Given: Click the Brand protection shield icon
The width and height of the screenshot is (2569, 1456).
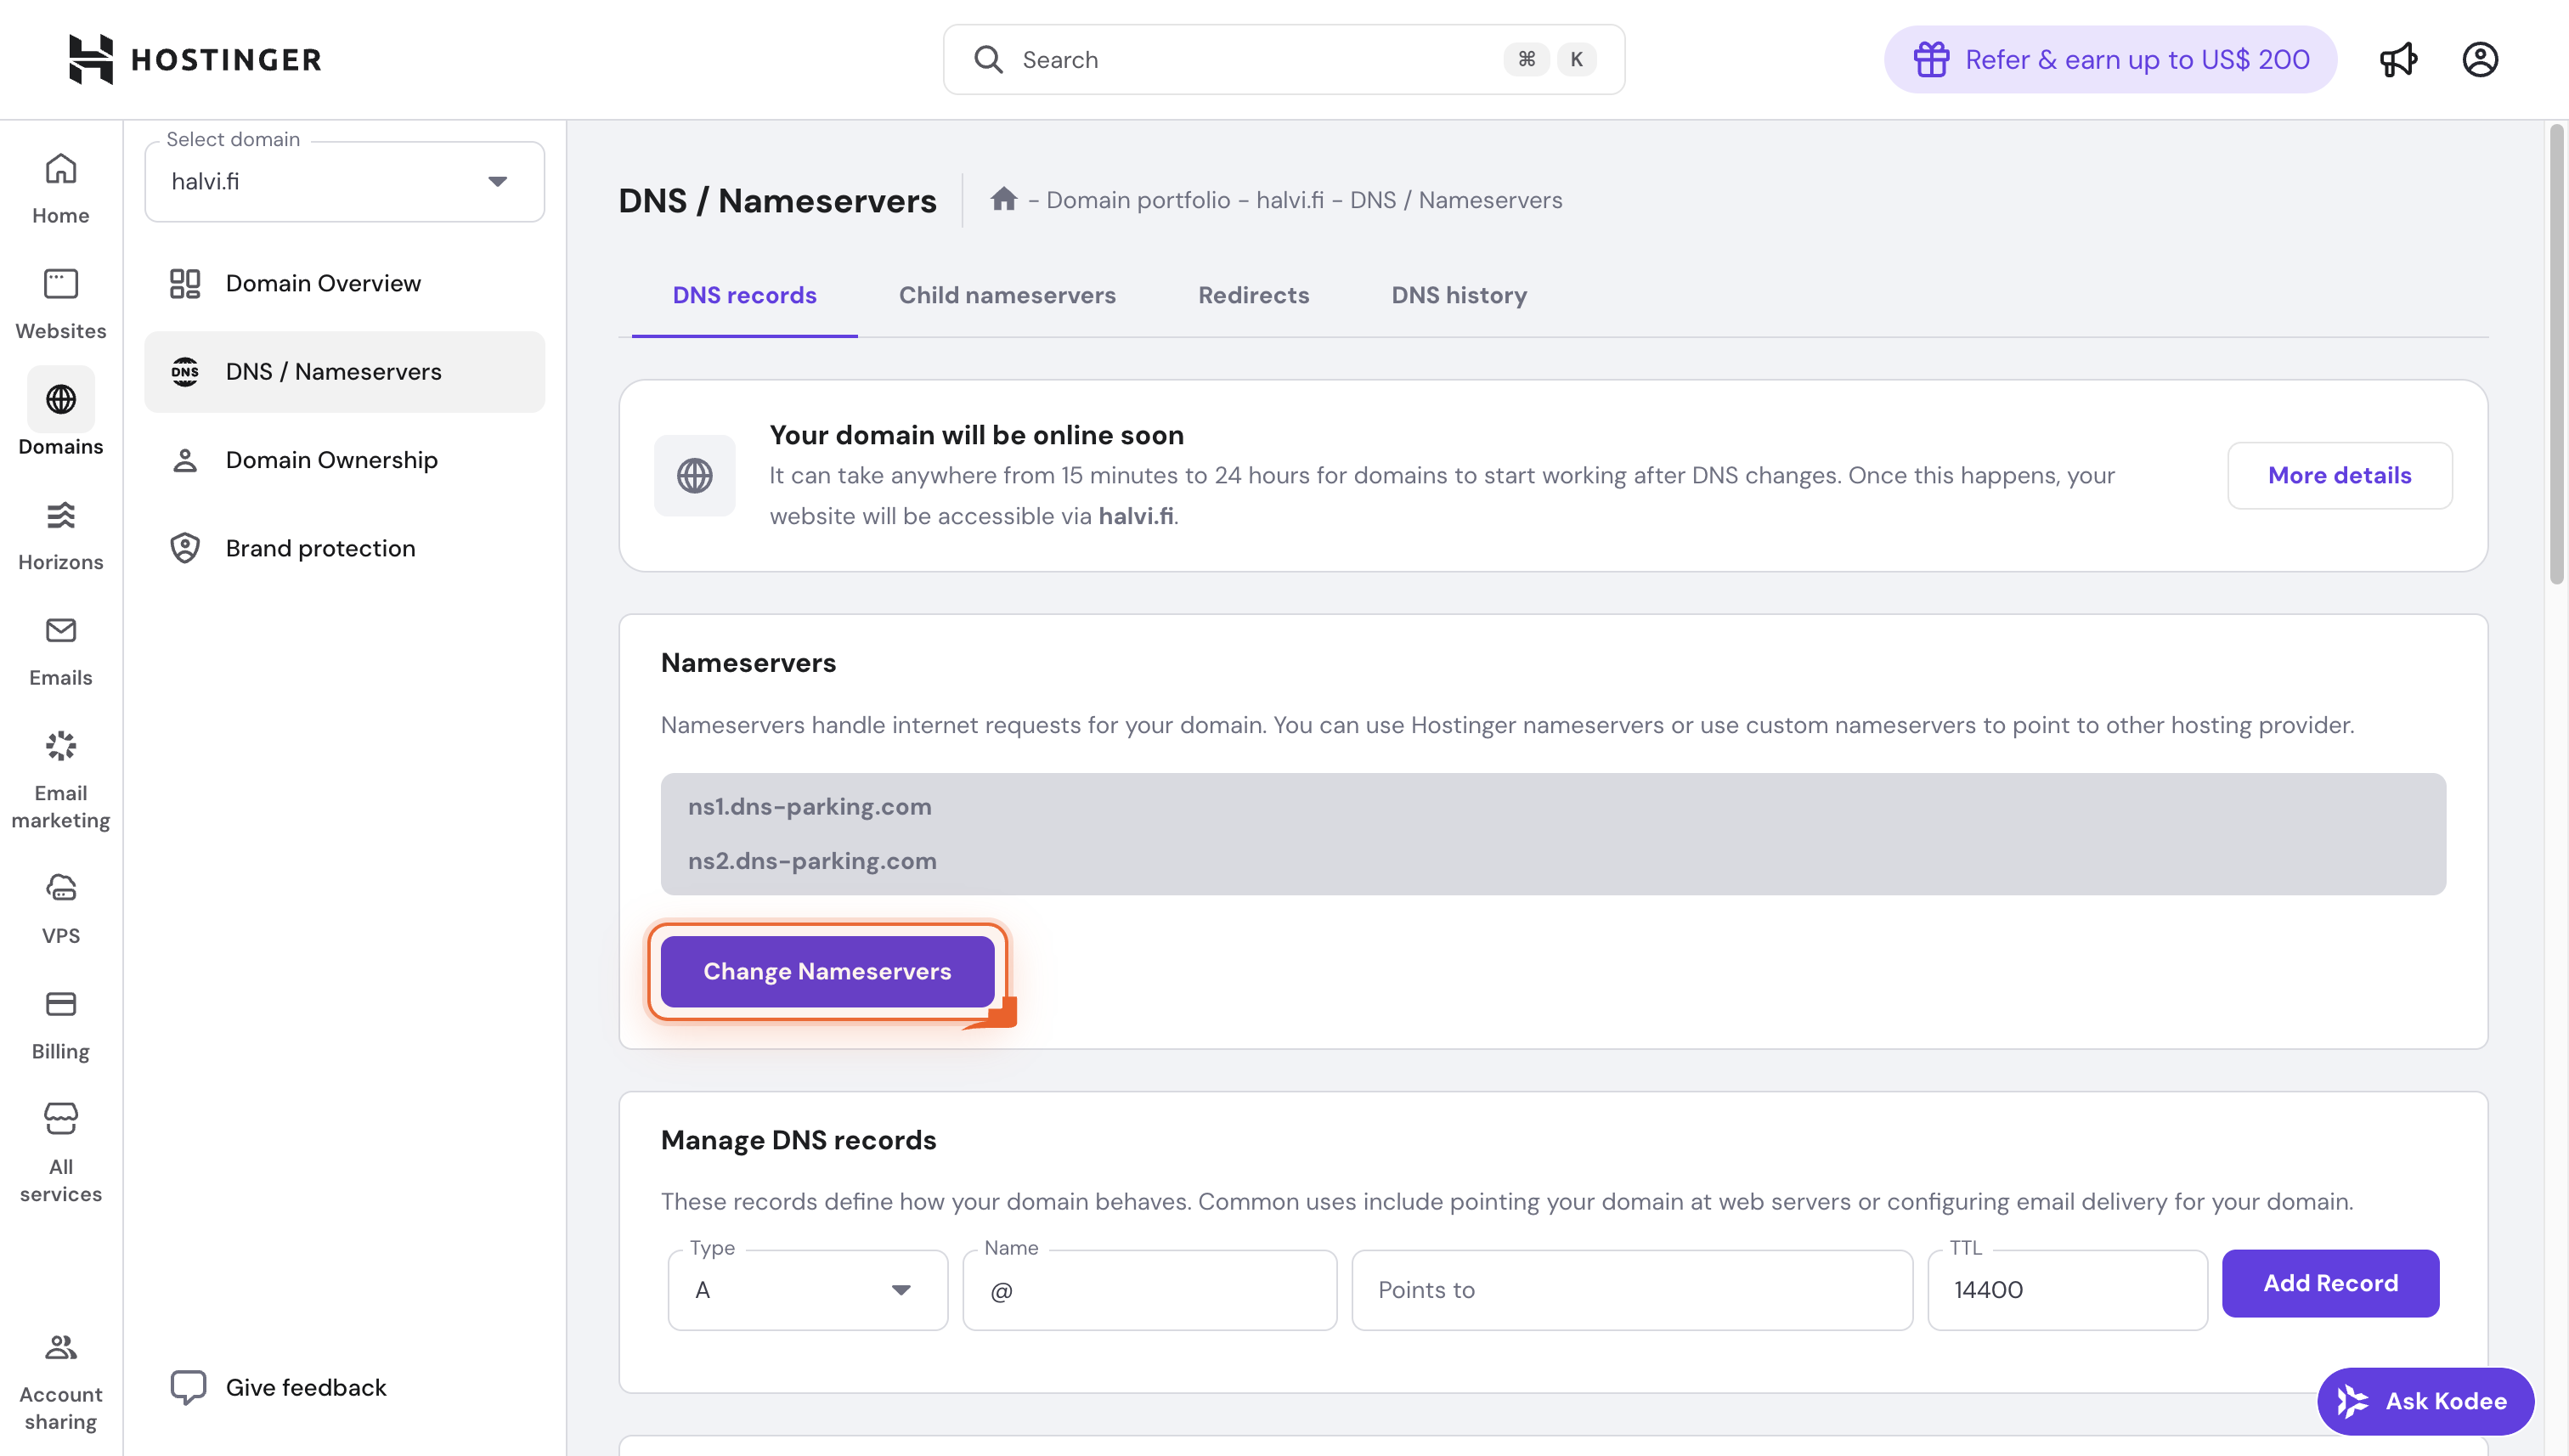Looking at the screenshot, I should point(184,547).
